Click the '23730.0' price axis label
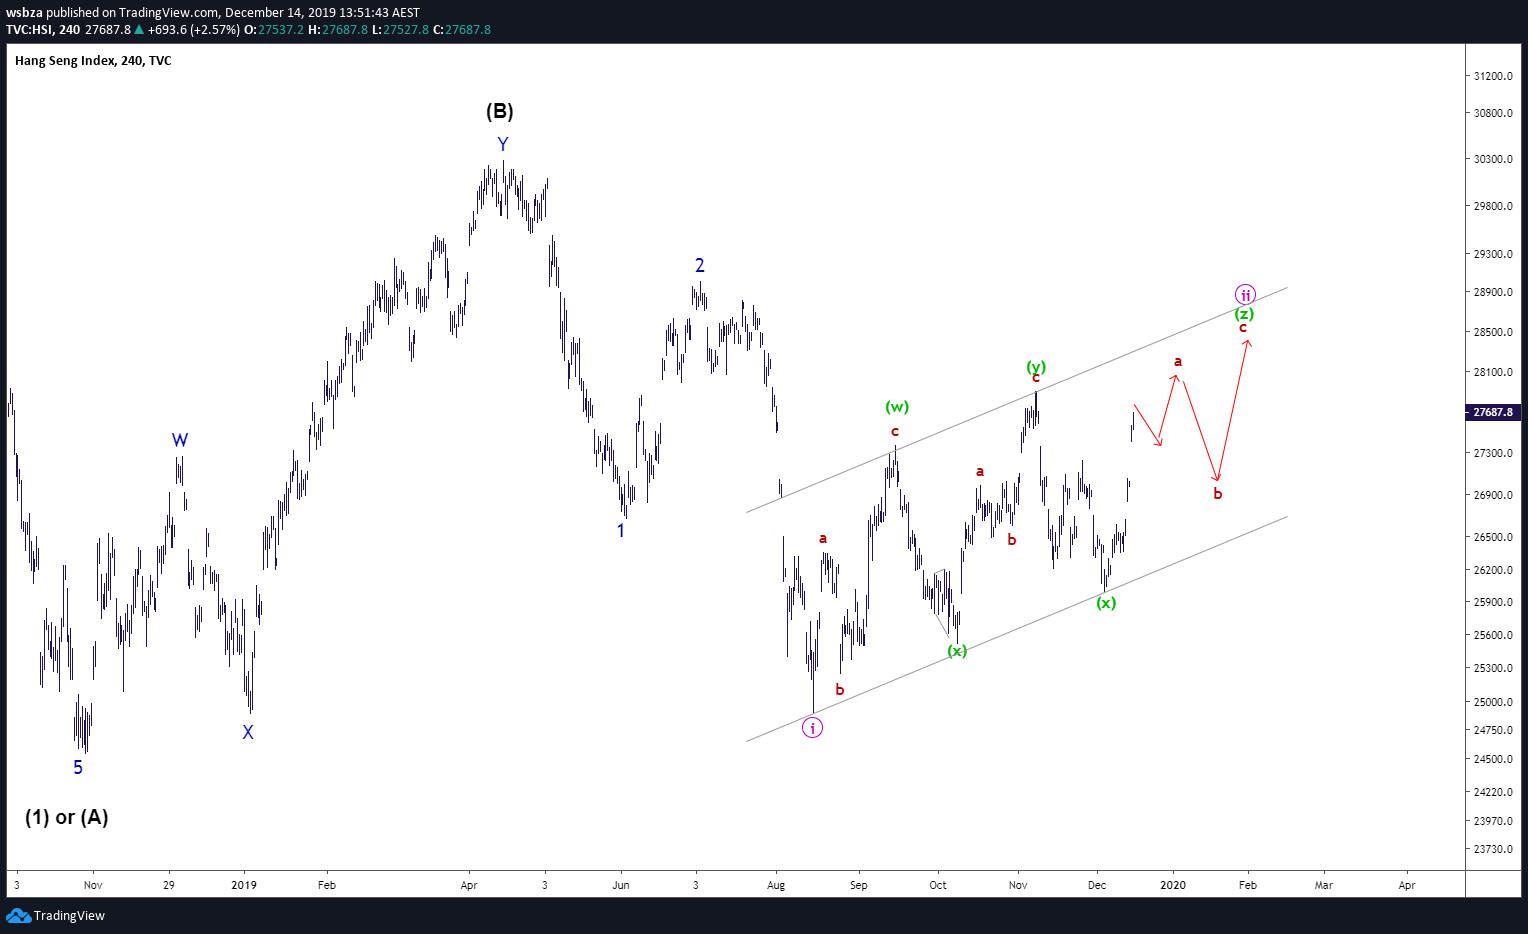Screen dimensions: 1528x934 1493,849
